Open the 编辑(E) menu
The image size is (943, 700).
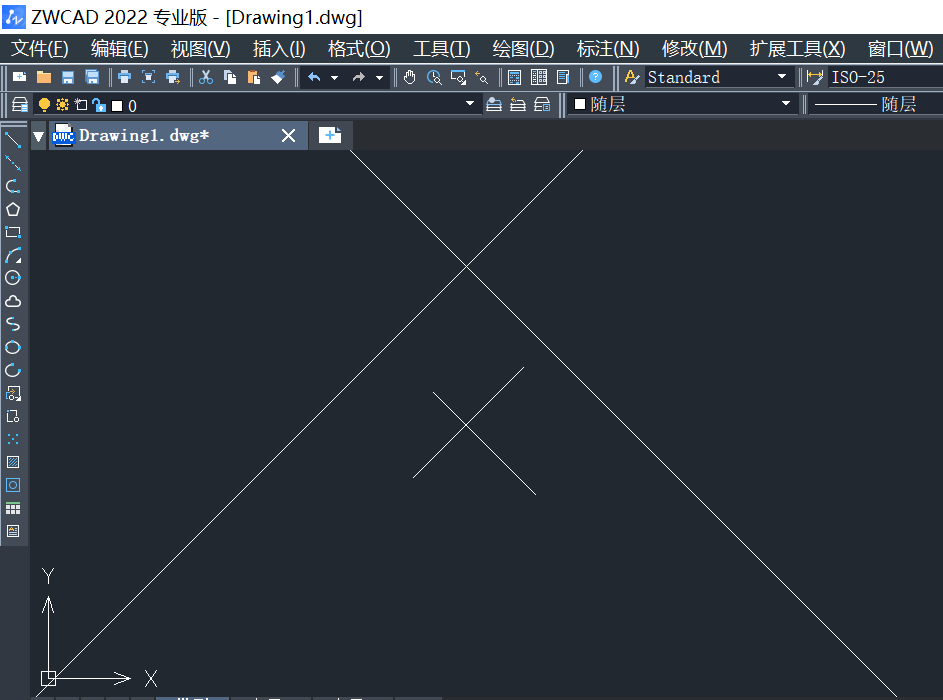coord(119,49)
